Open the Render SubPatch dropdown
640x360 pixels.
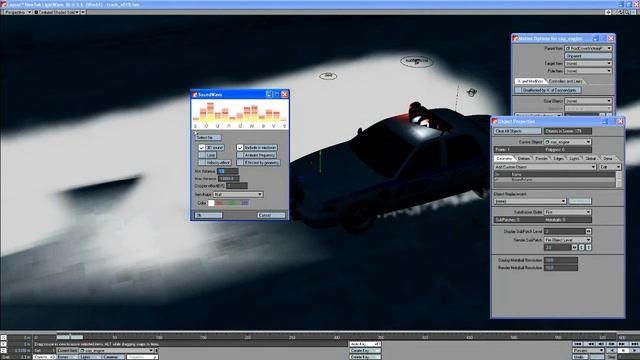[x=568, y=240]
